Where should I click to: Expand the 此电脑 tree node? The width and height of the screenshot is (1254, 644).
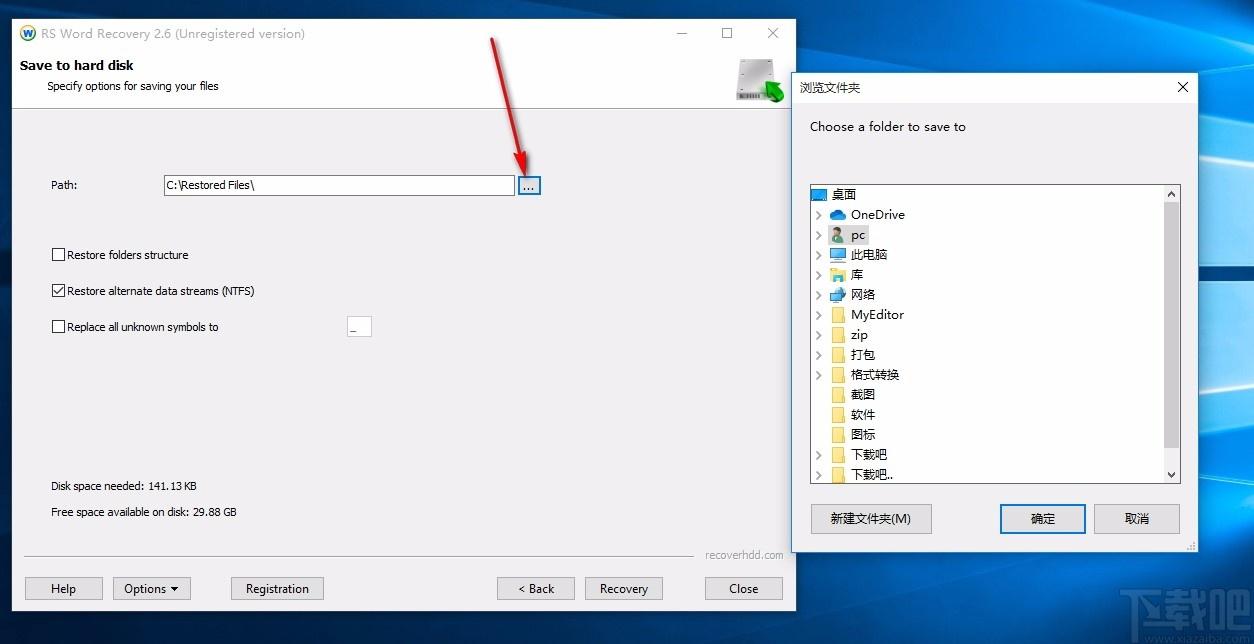coord(819,255)
